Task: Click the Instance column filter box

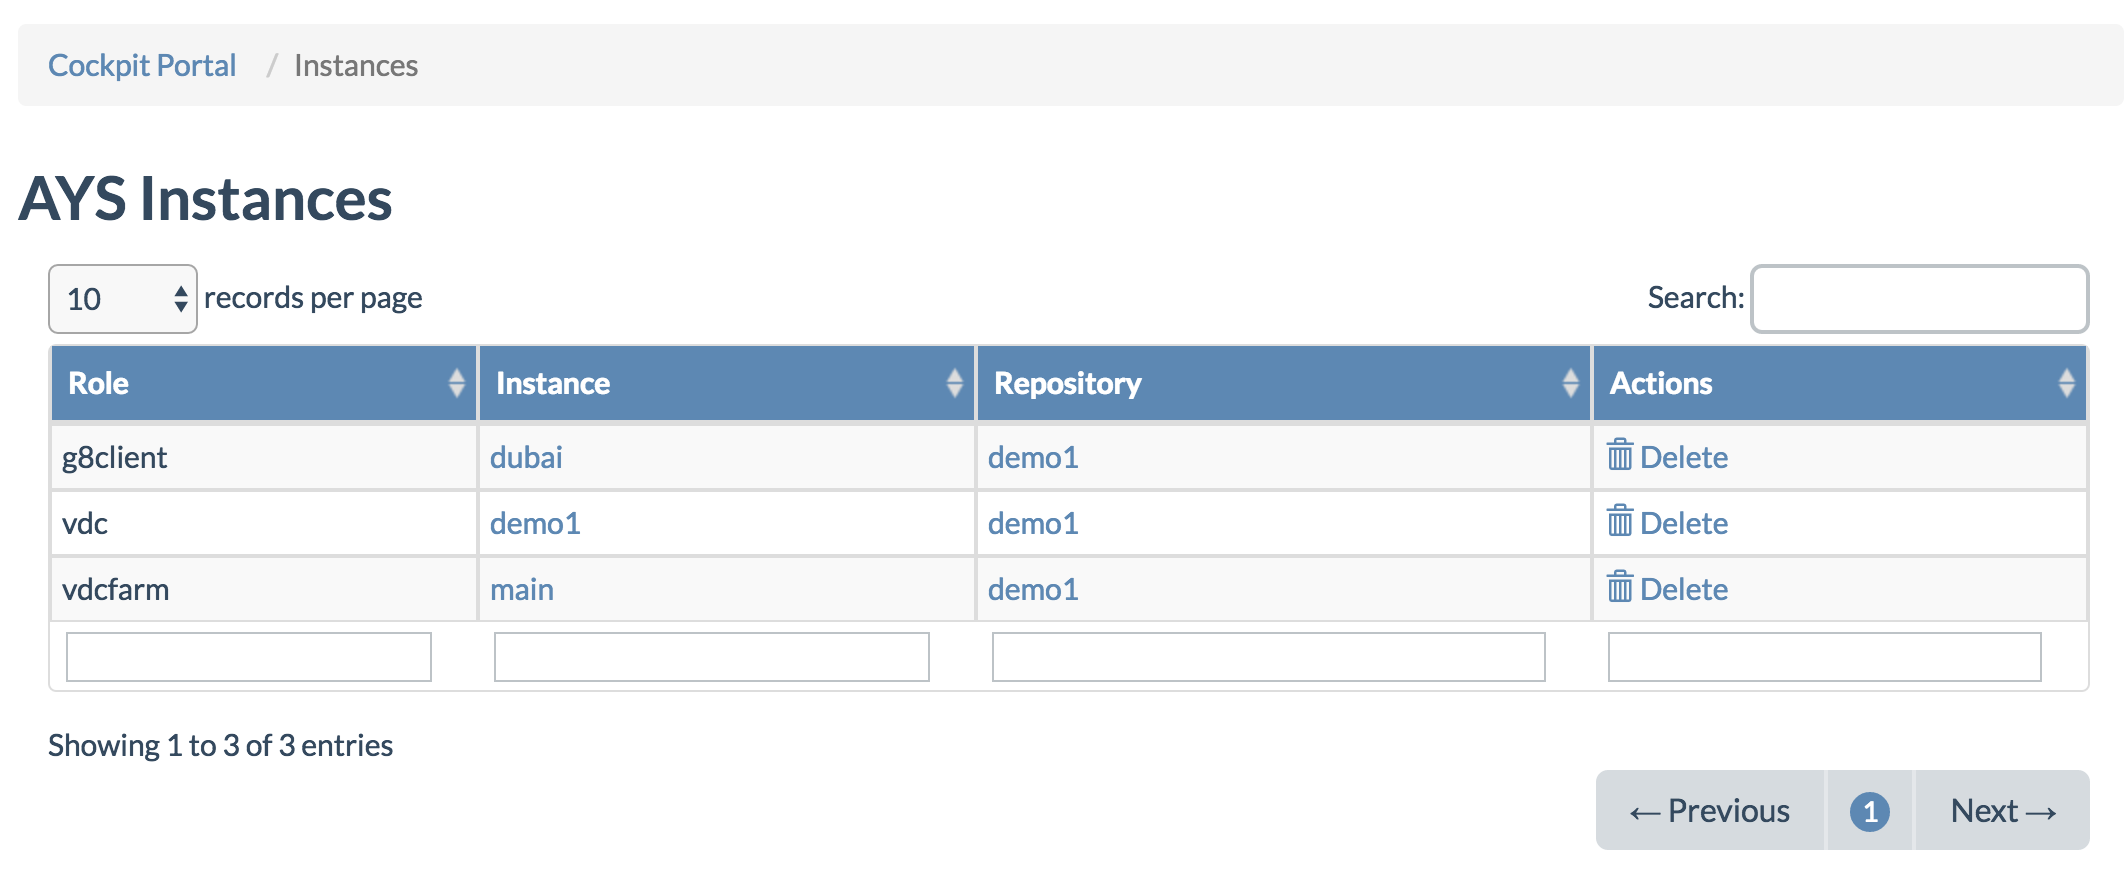Action: pyautogui.click(x=711, y=657)
